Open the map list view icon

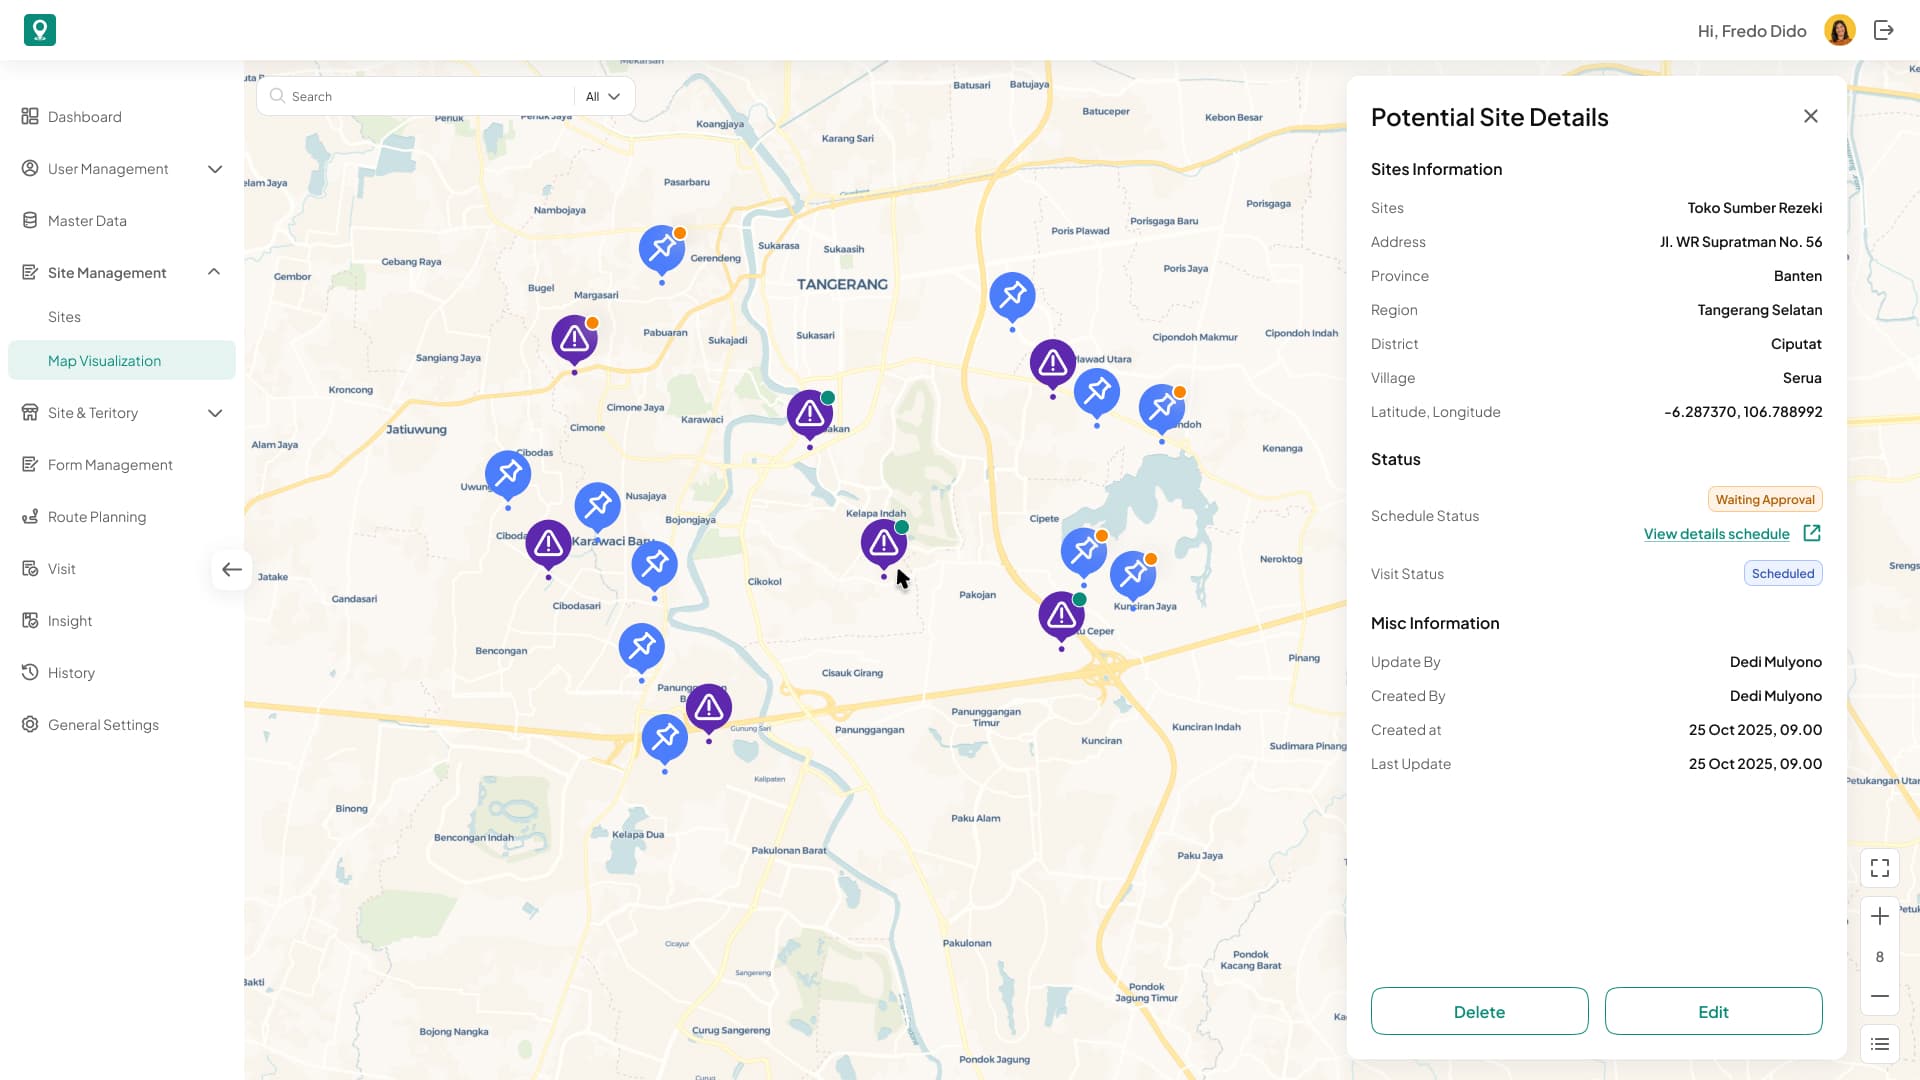pyautogui.click(x=1880, y=1044)
